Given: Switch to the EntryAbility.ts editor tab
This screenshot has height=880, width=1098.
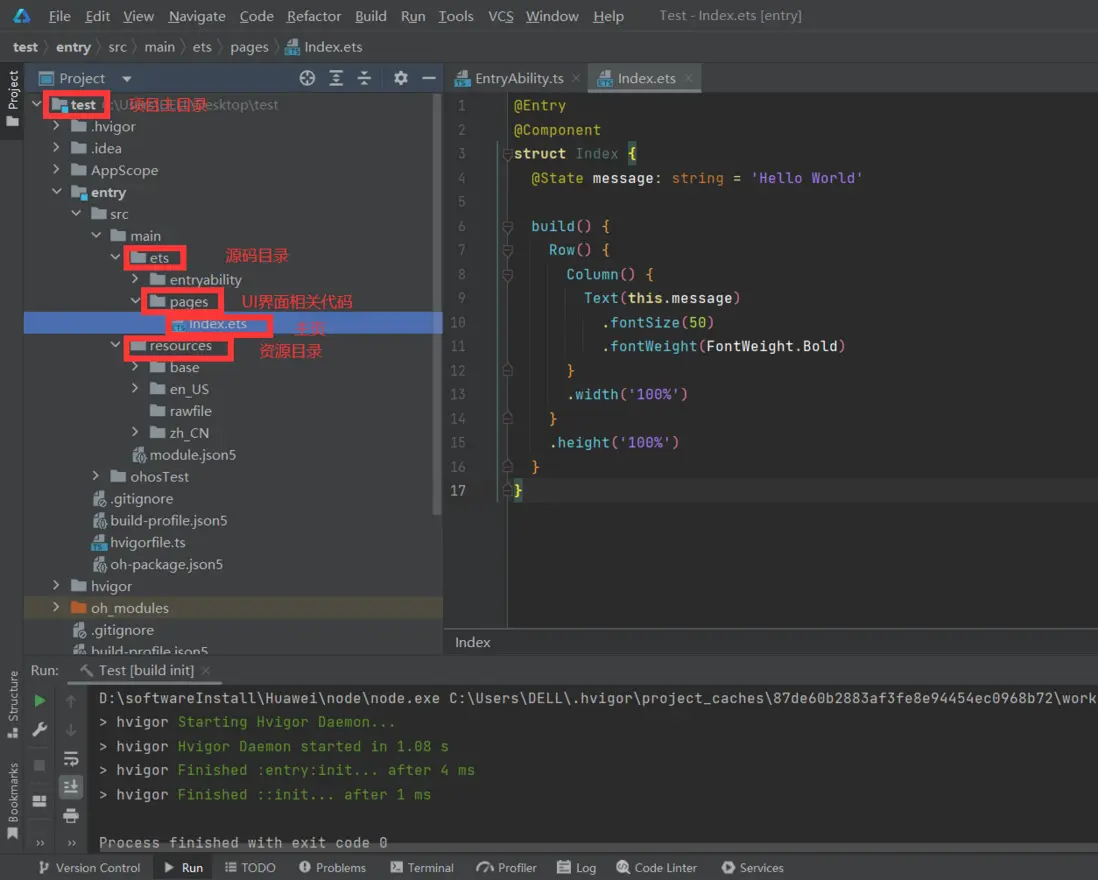Looking at the screenshot, I should pos(518,78).
